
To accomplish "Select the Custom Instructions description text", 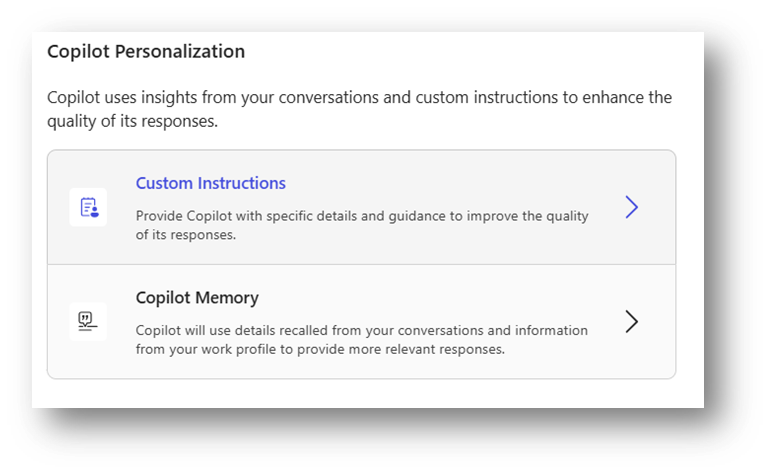I will coord(362,225).
